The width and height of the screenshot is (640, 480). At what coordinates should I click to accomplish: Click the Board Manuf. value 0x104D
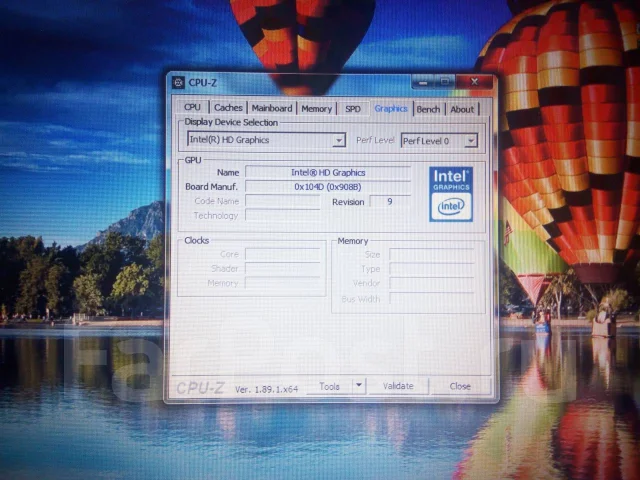(328, 187)
